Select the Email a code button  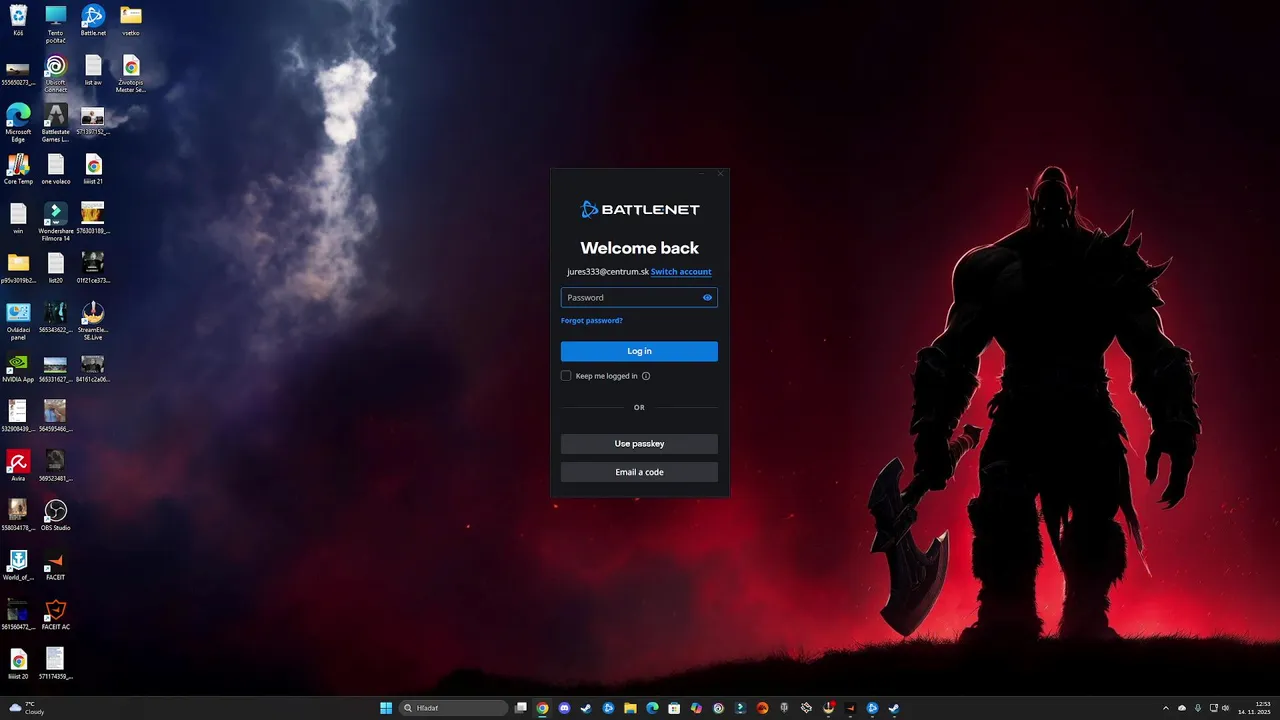639,472
